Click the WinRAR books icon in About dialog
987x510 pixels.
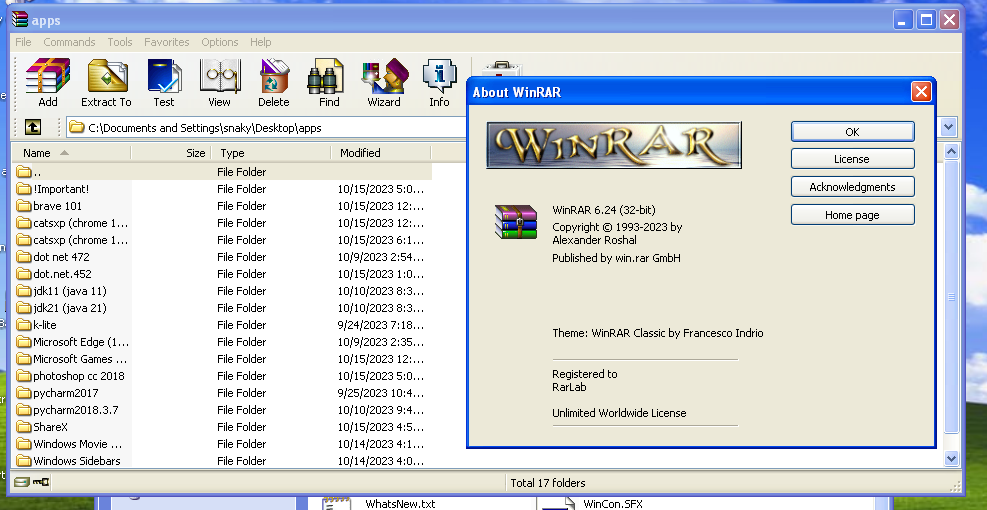pos(516,222)
